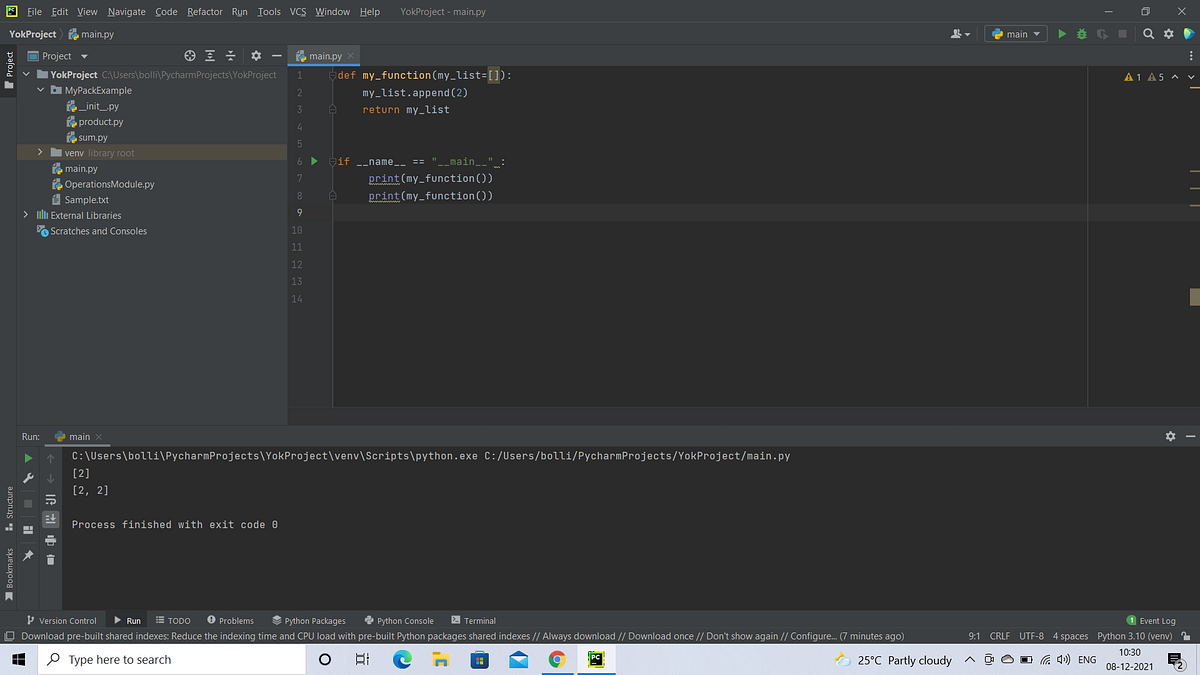Collapse the YokProject root folder
This screenshot has width=1200, height=675.
27,75
